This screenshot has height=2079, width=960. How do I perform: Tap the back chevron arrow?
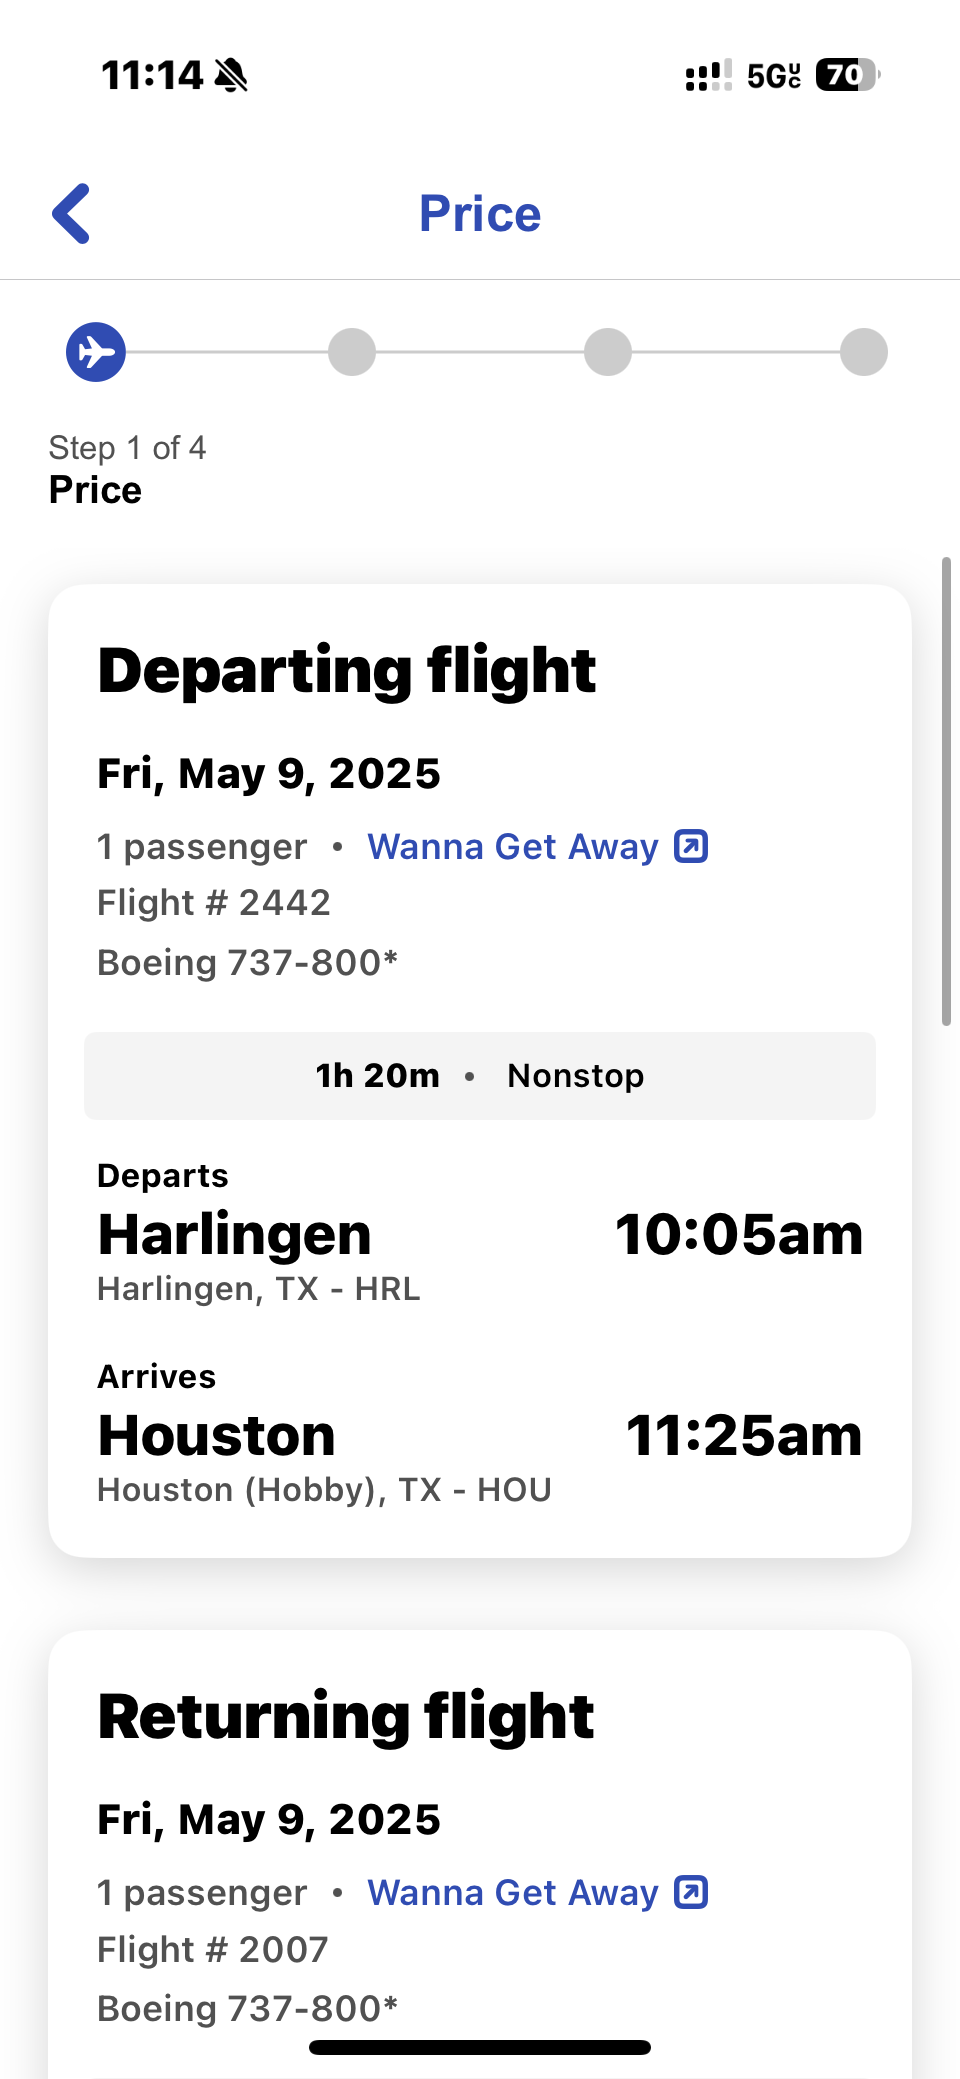click(72, 214)
